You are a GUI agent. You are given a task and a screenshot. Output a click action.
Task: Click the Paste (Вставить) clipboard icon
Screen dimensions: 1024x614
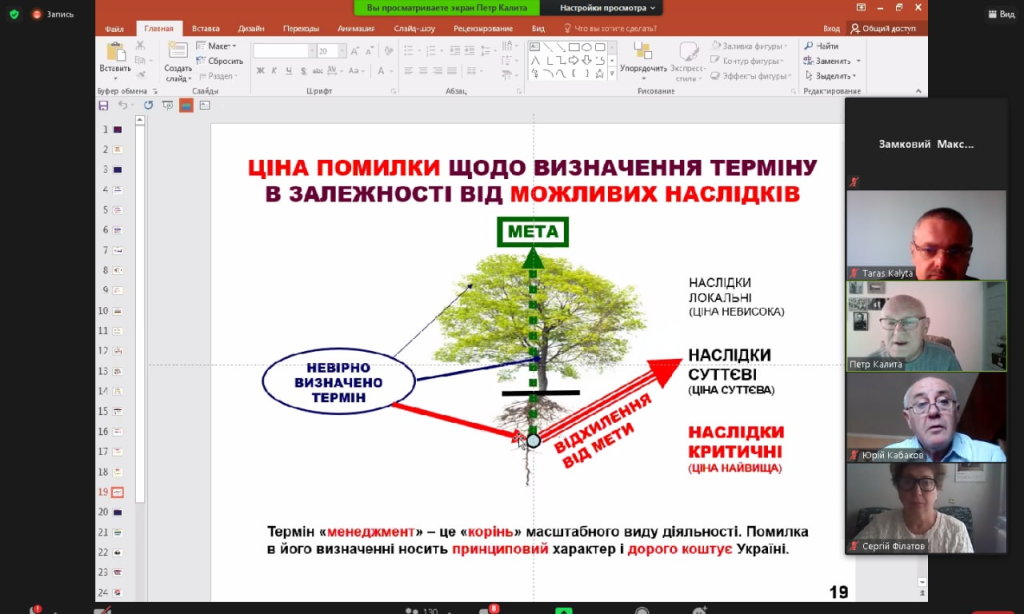116,52
